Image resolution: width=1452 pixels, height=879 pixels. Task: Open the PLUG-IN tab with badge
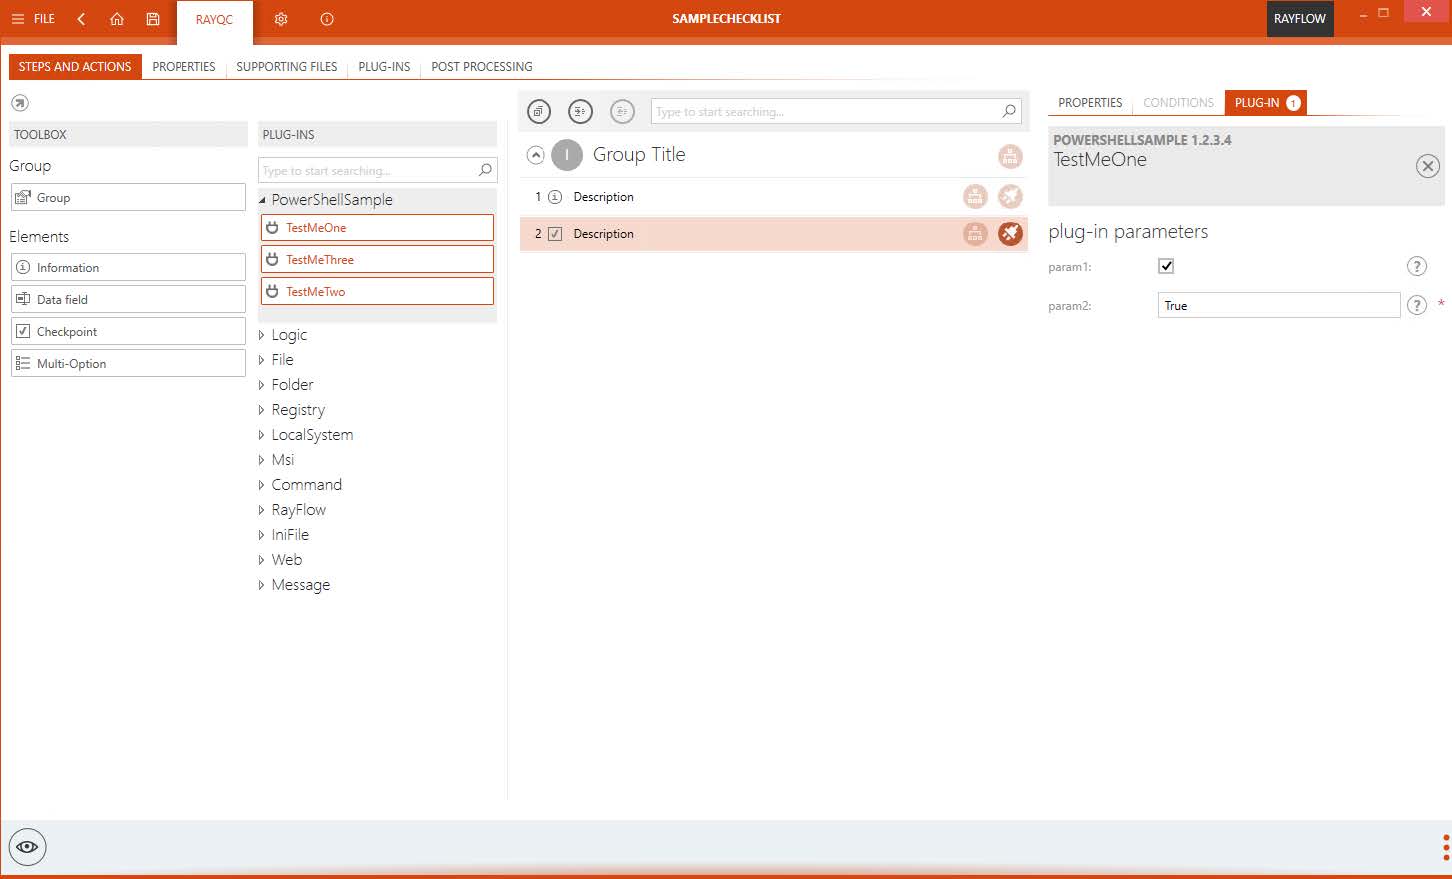[x=1266, y=102]
